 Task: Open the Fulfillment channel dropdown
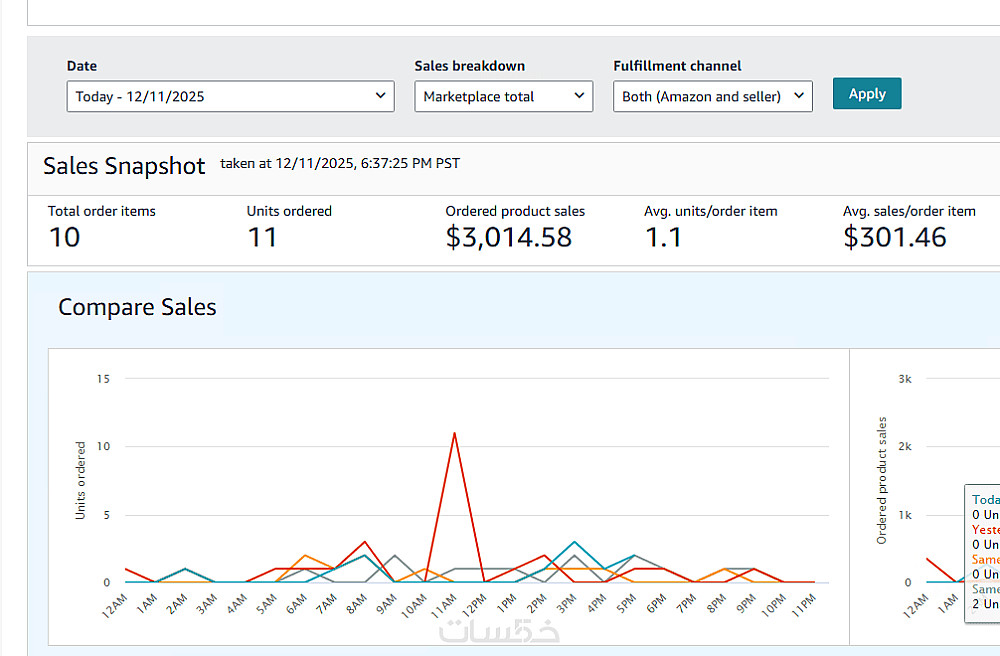click(712, 97)
